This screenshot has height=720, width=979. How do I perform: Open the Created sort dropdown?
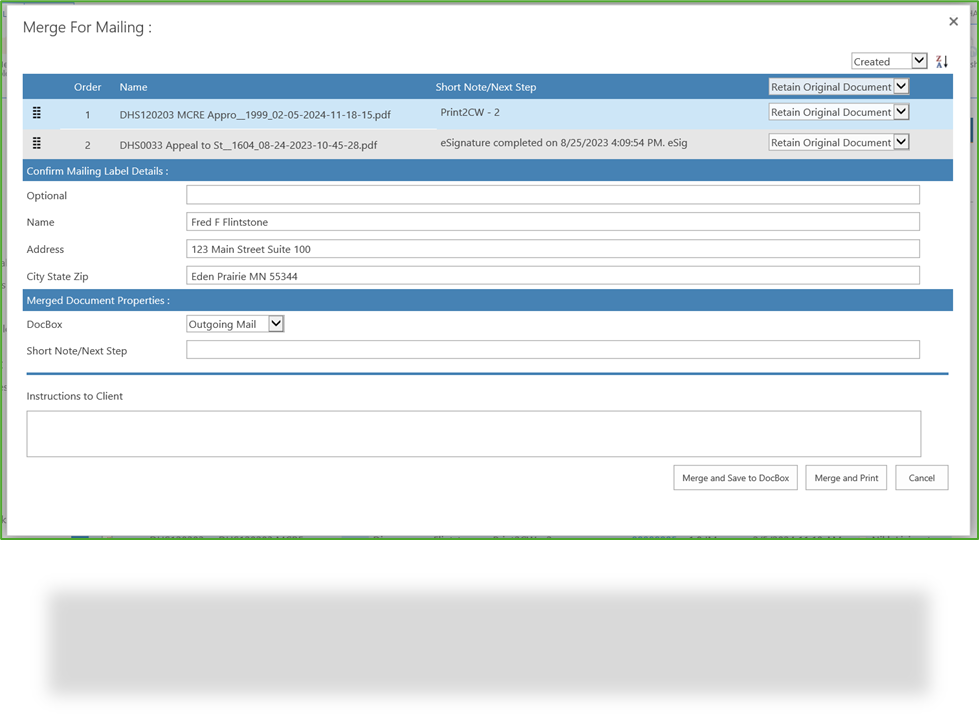917,61
